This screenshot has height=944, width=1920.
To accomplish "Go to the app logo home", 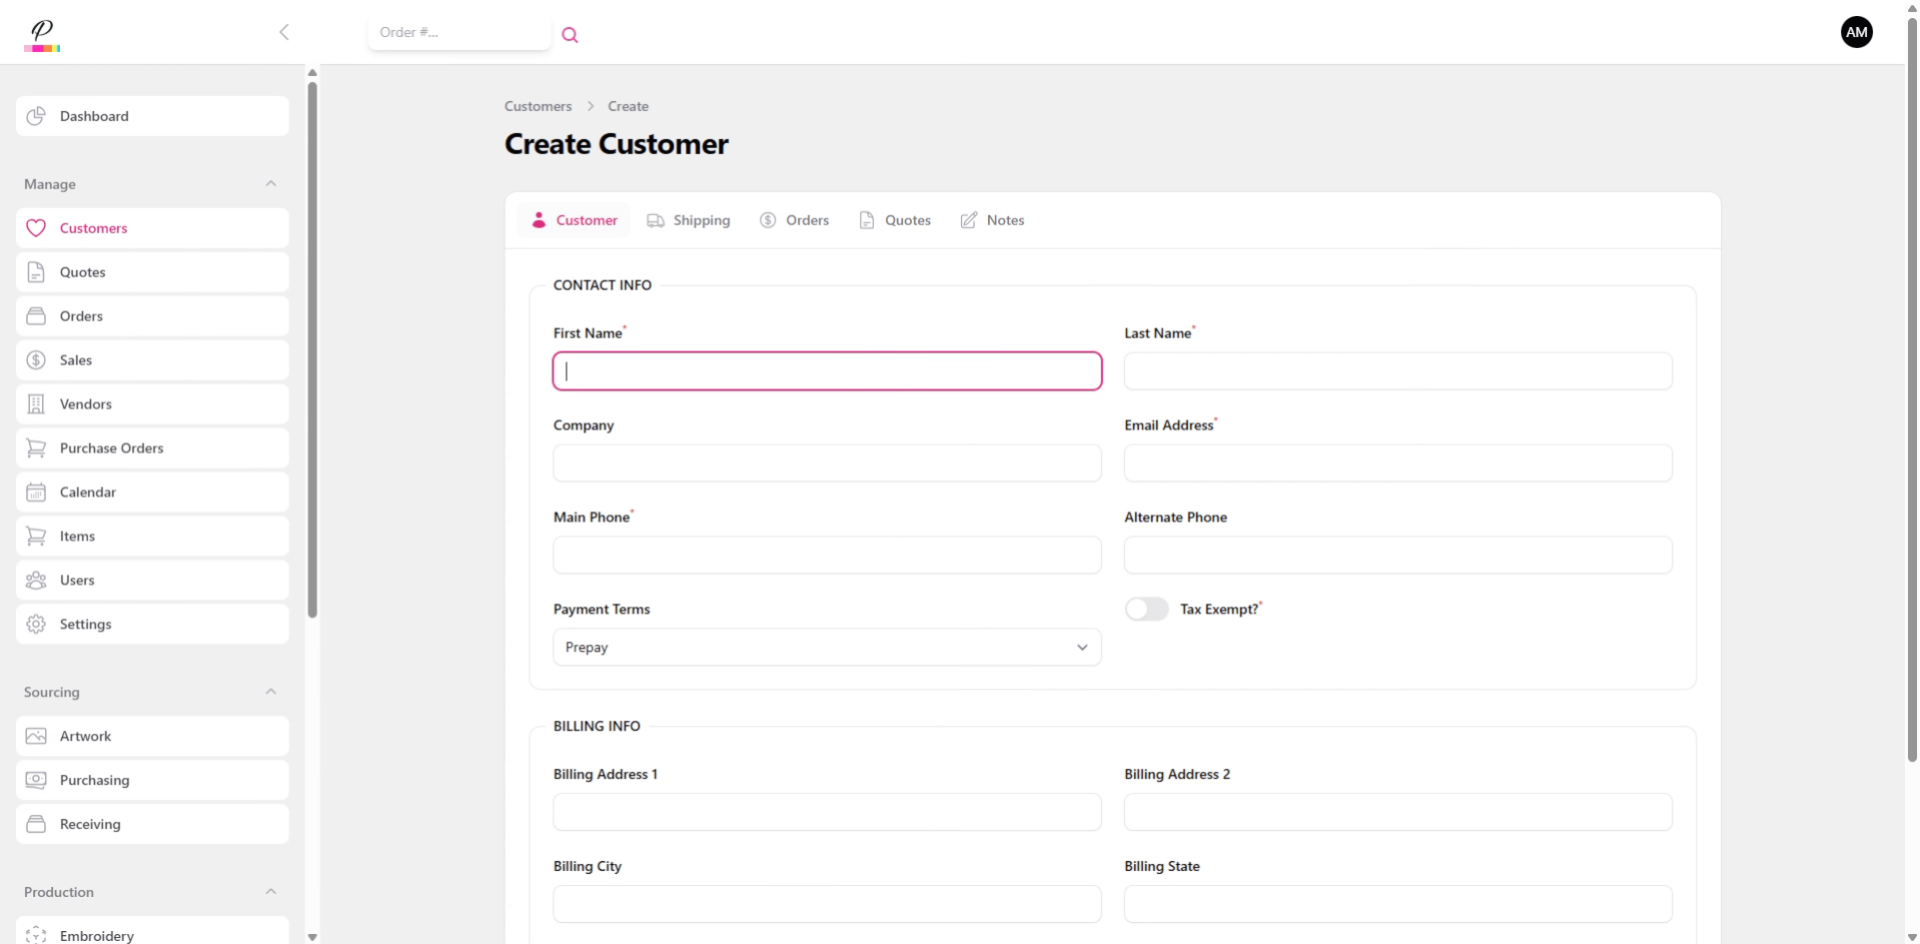I will click(x=42, y=34).
